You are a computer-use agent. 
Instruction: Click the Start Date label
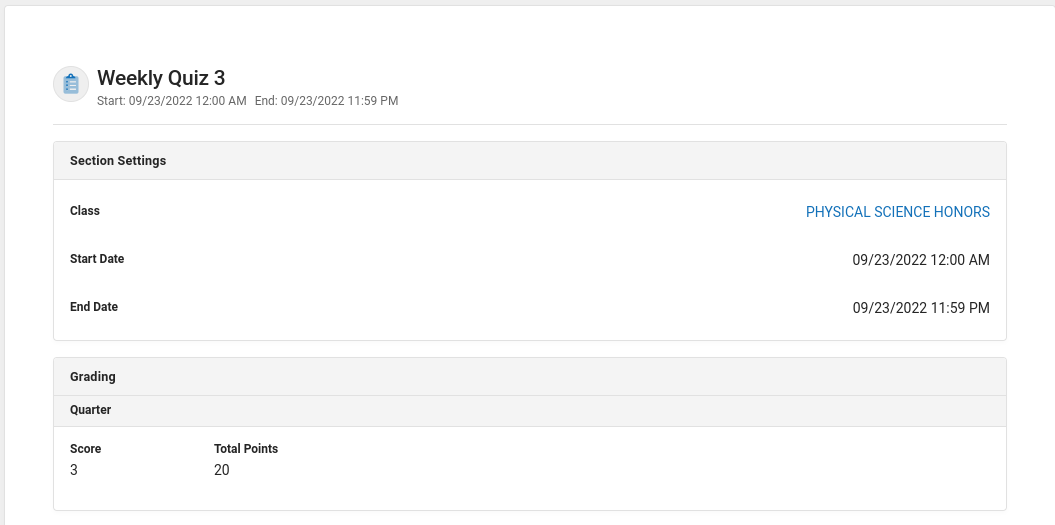pos(97,259)
